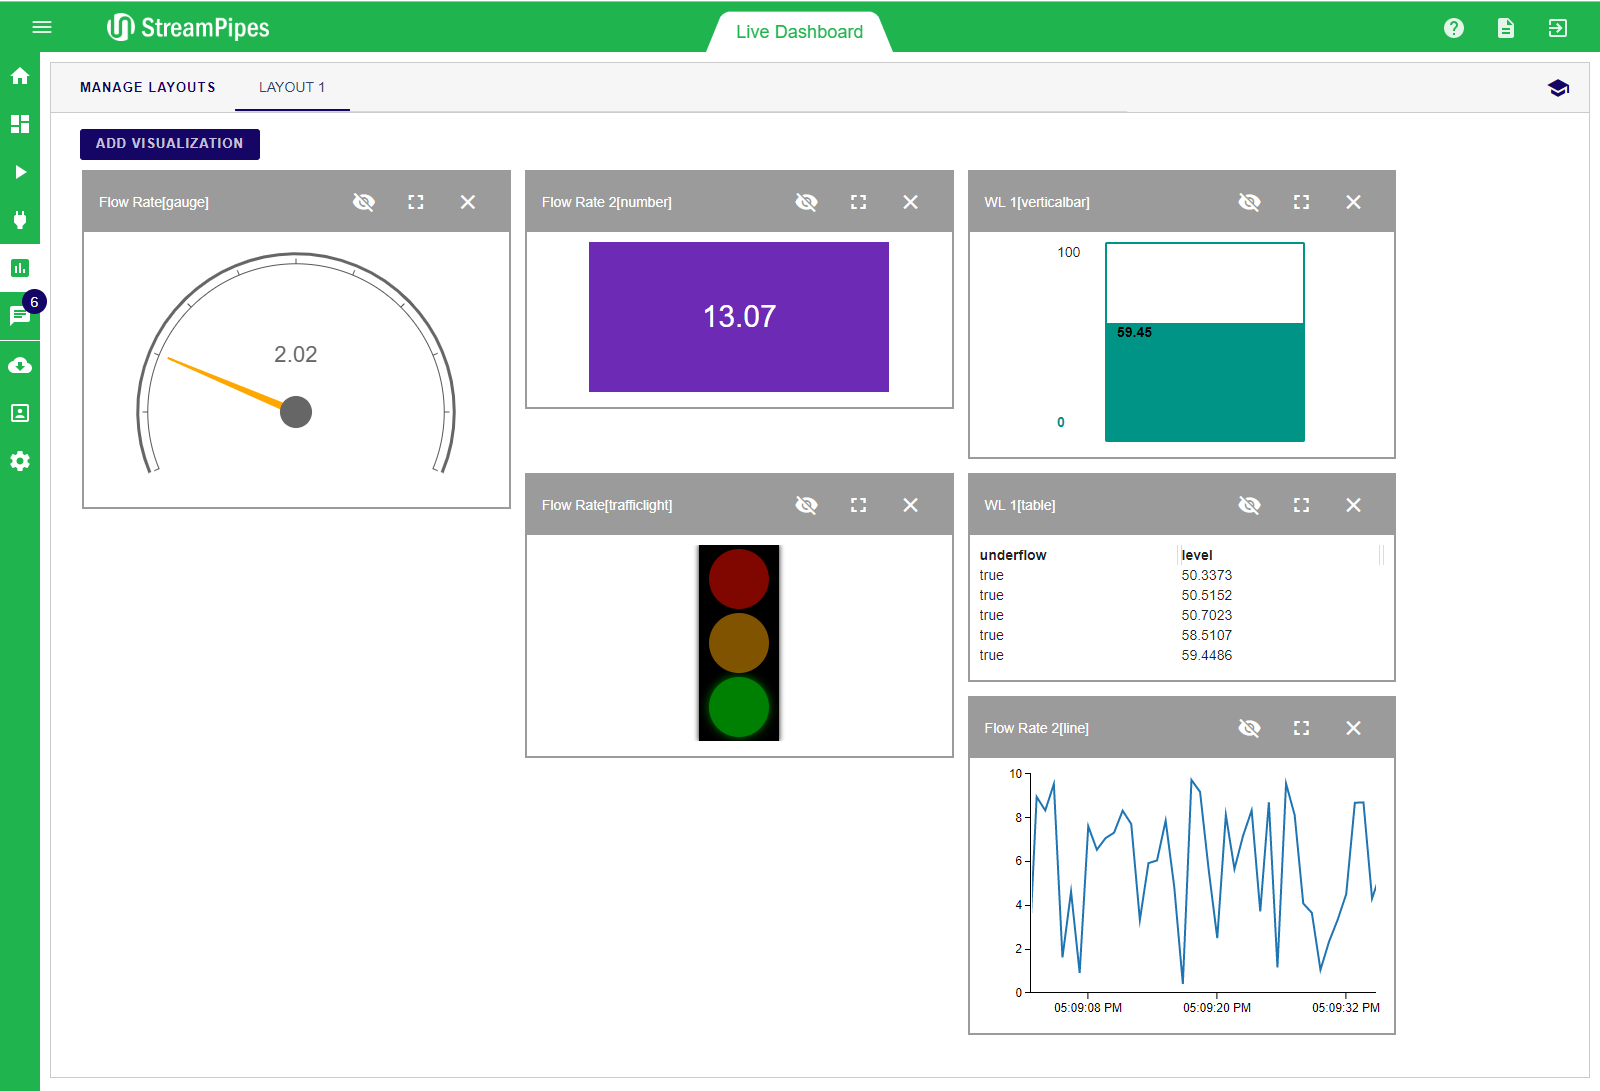Open StreamPipes Connect plug icon
This screenshot has width=1600, height=1091.
pos(20,220)
